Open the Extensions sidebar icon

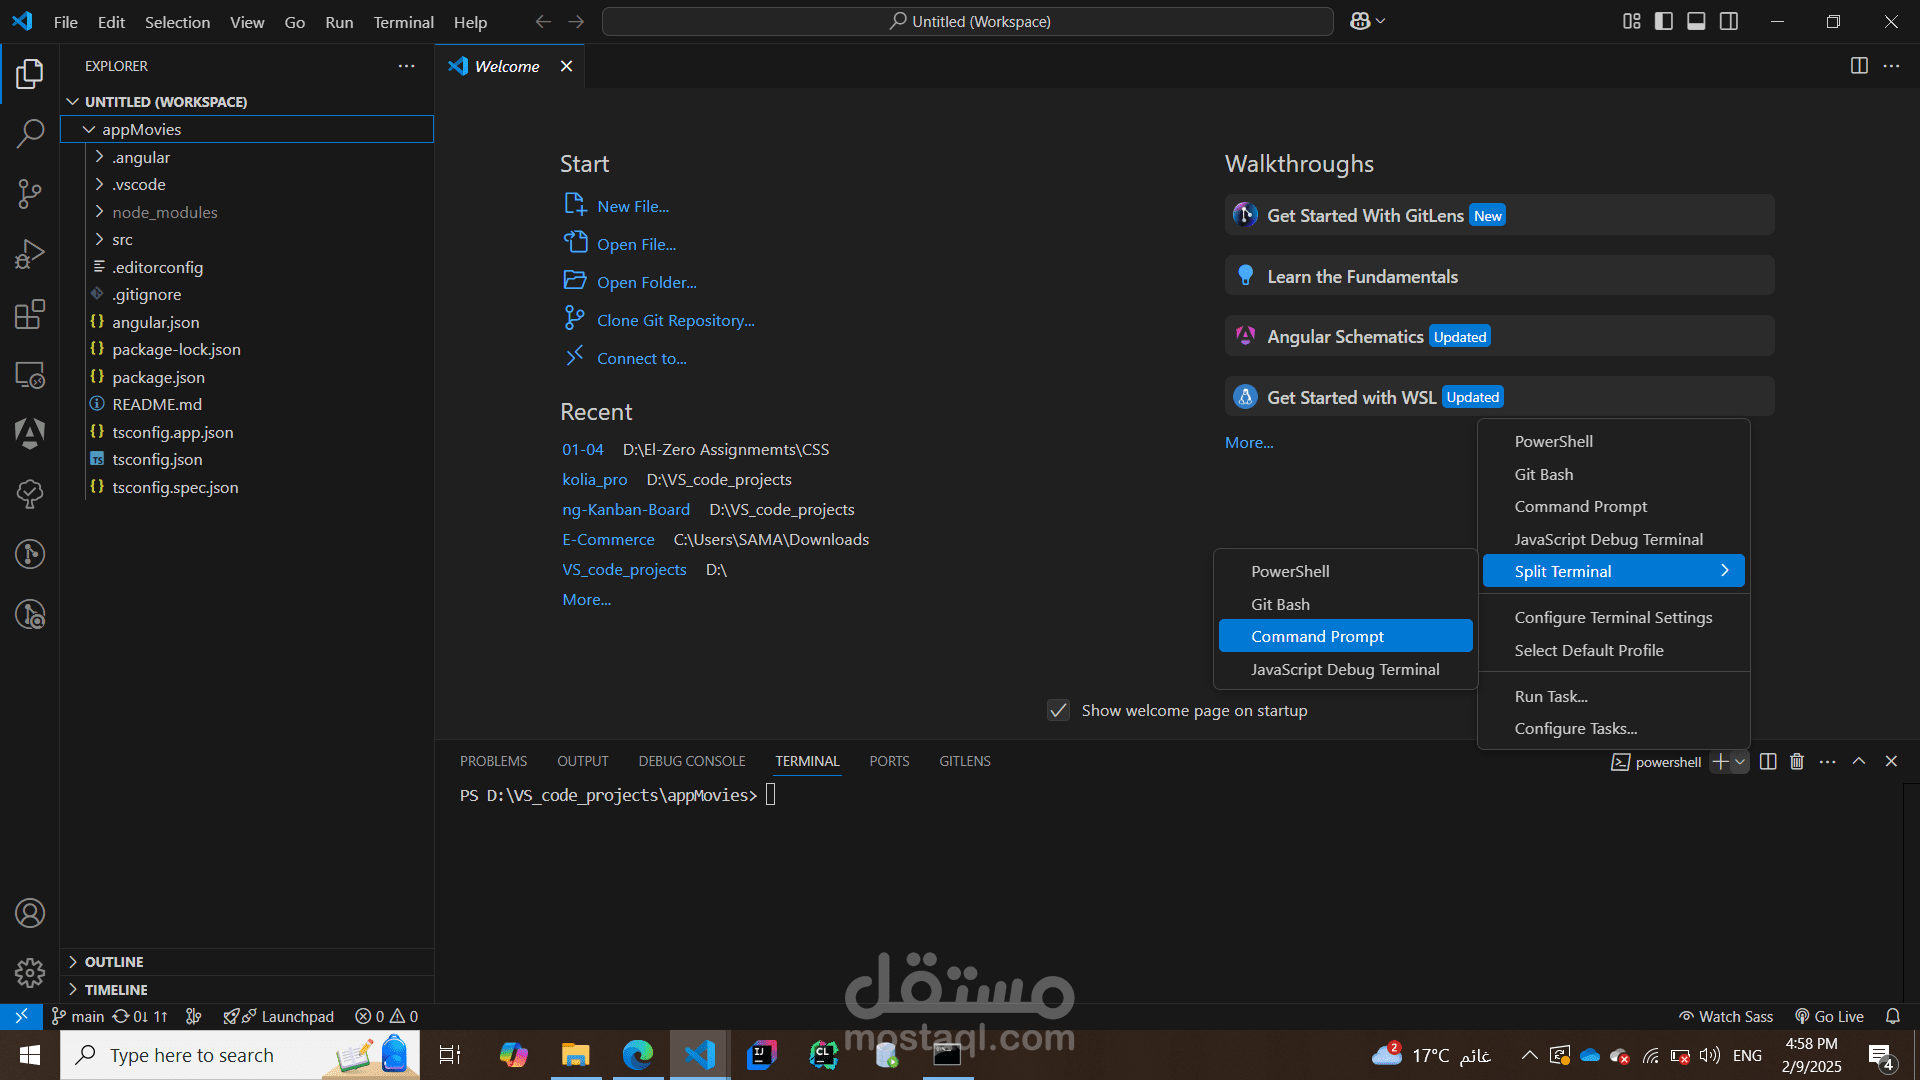pos(30,315)
